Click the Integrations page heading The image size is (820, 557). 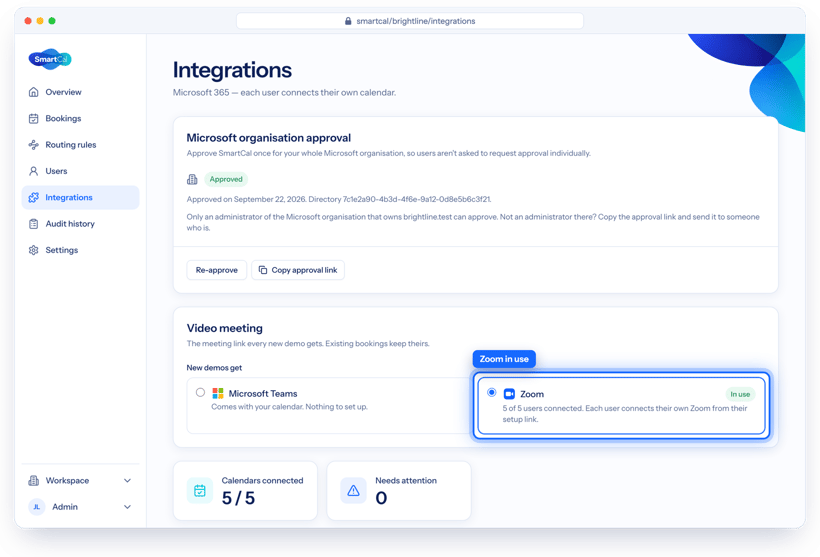[x=232, y=70]
